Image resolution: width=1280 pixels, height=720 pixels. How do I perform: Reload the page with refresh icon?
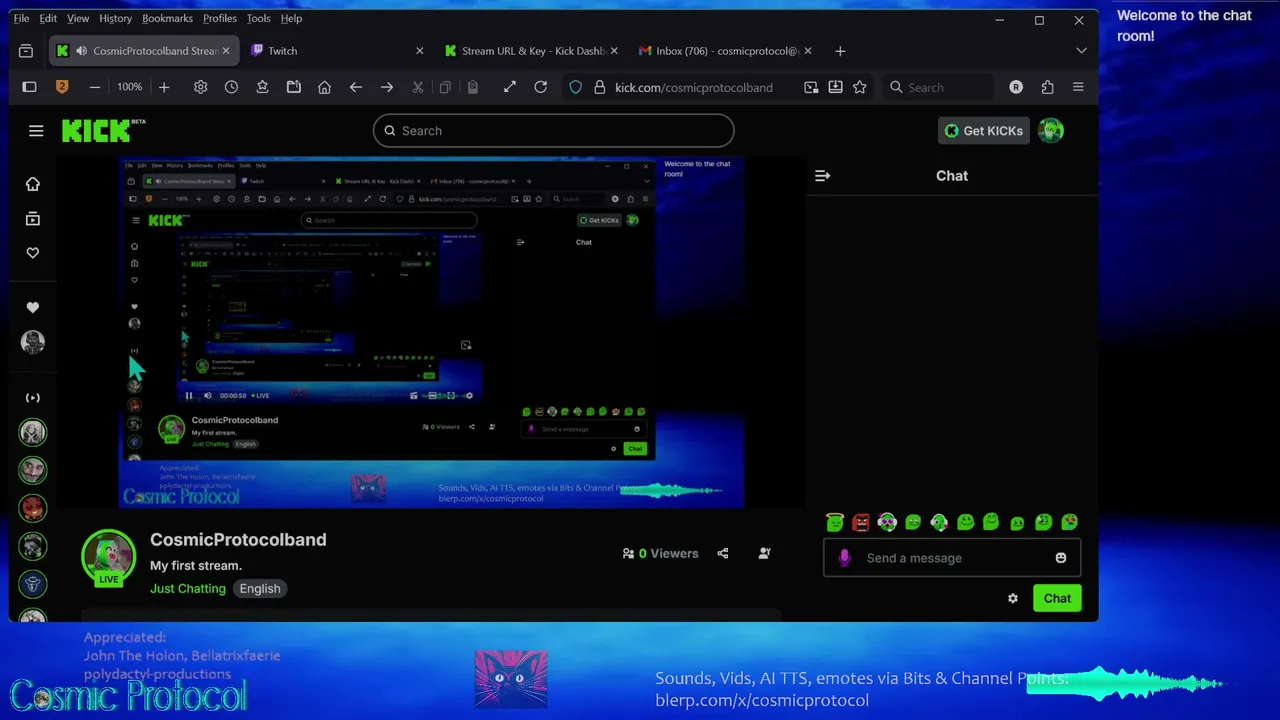(x=541, y=87)
